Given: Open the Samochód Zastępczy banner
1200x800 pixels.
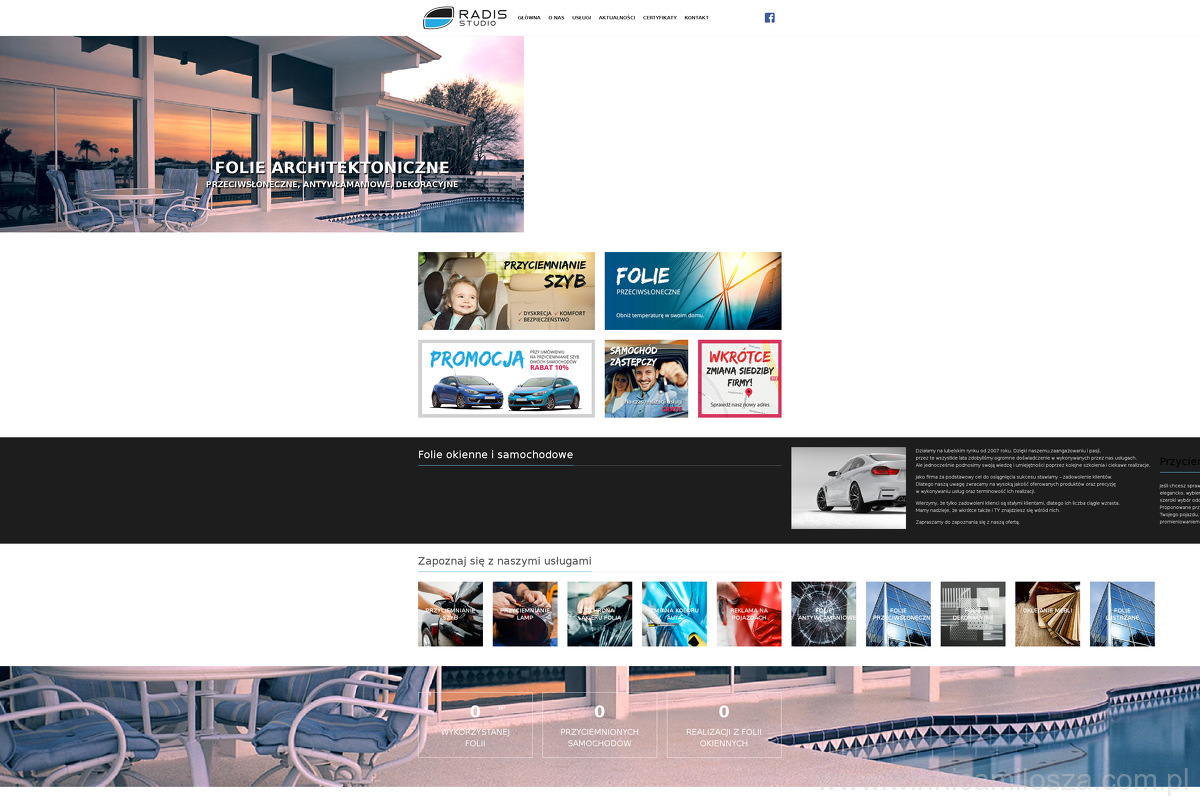Looking at the screenshot, I should pyautogui.click(x=646, y=379).
